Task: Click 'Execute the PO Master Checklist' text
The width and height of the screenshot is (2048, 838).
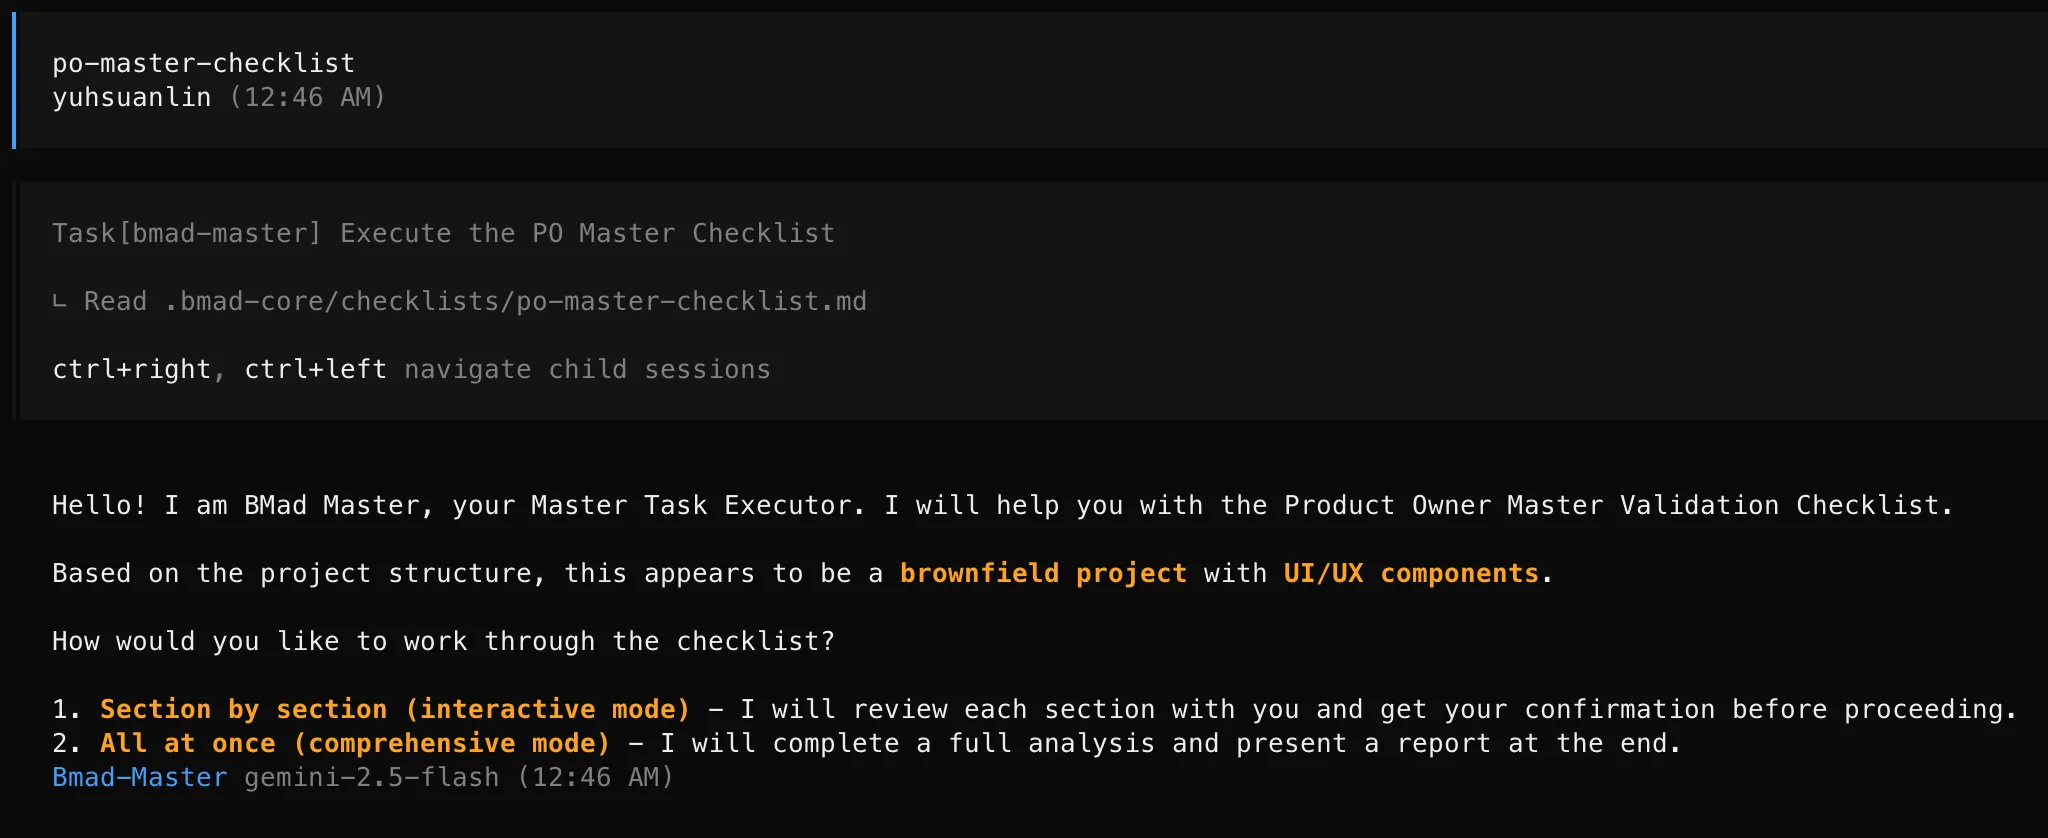Action: [587, 233]
